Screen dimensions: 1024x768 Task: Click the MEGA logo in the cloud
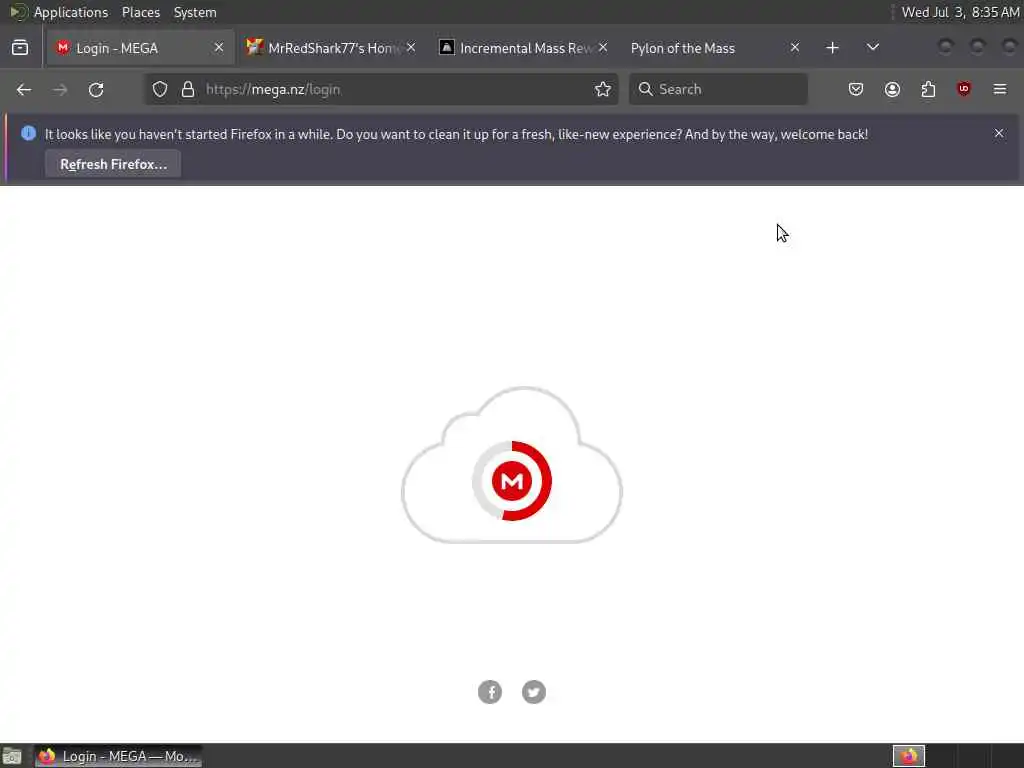point(512,481)
